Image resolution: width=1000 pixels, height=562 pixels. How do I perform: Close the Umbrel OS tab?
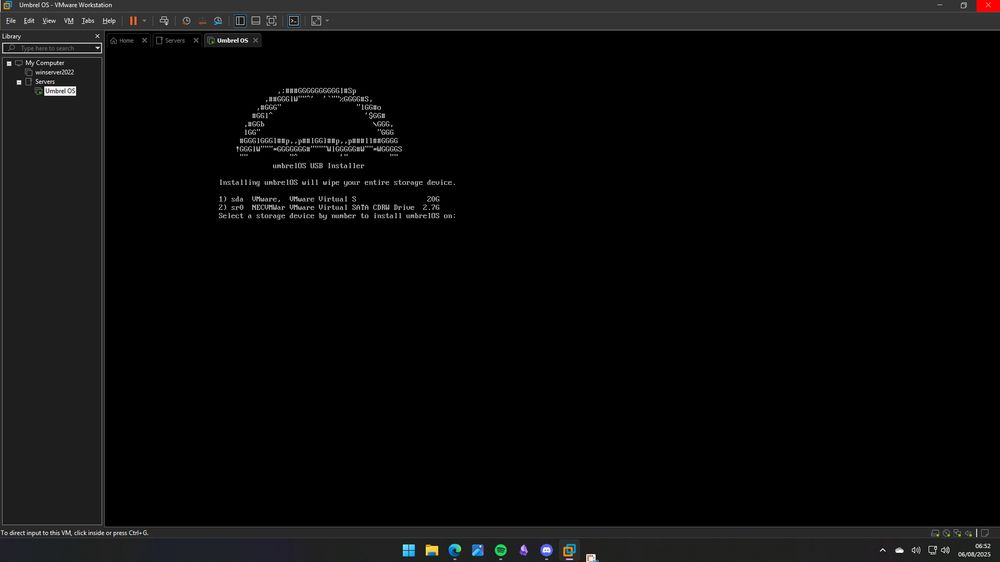pos(255,40)
